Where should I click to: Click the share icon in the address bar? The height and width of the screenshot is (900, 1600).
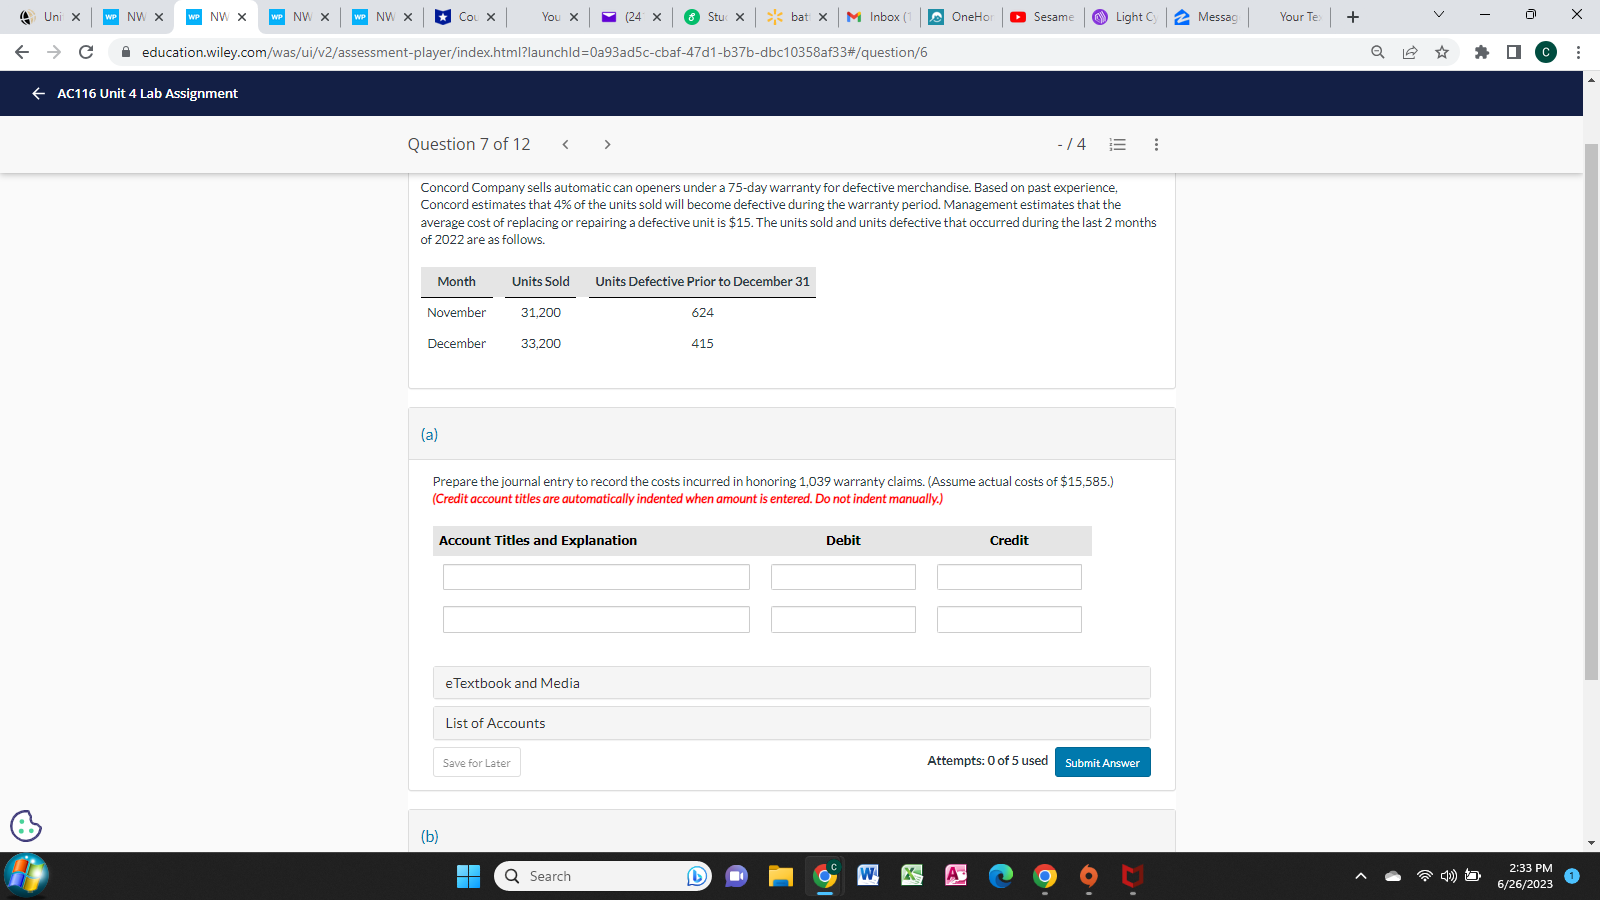1410,52
